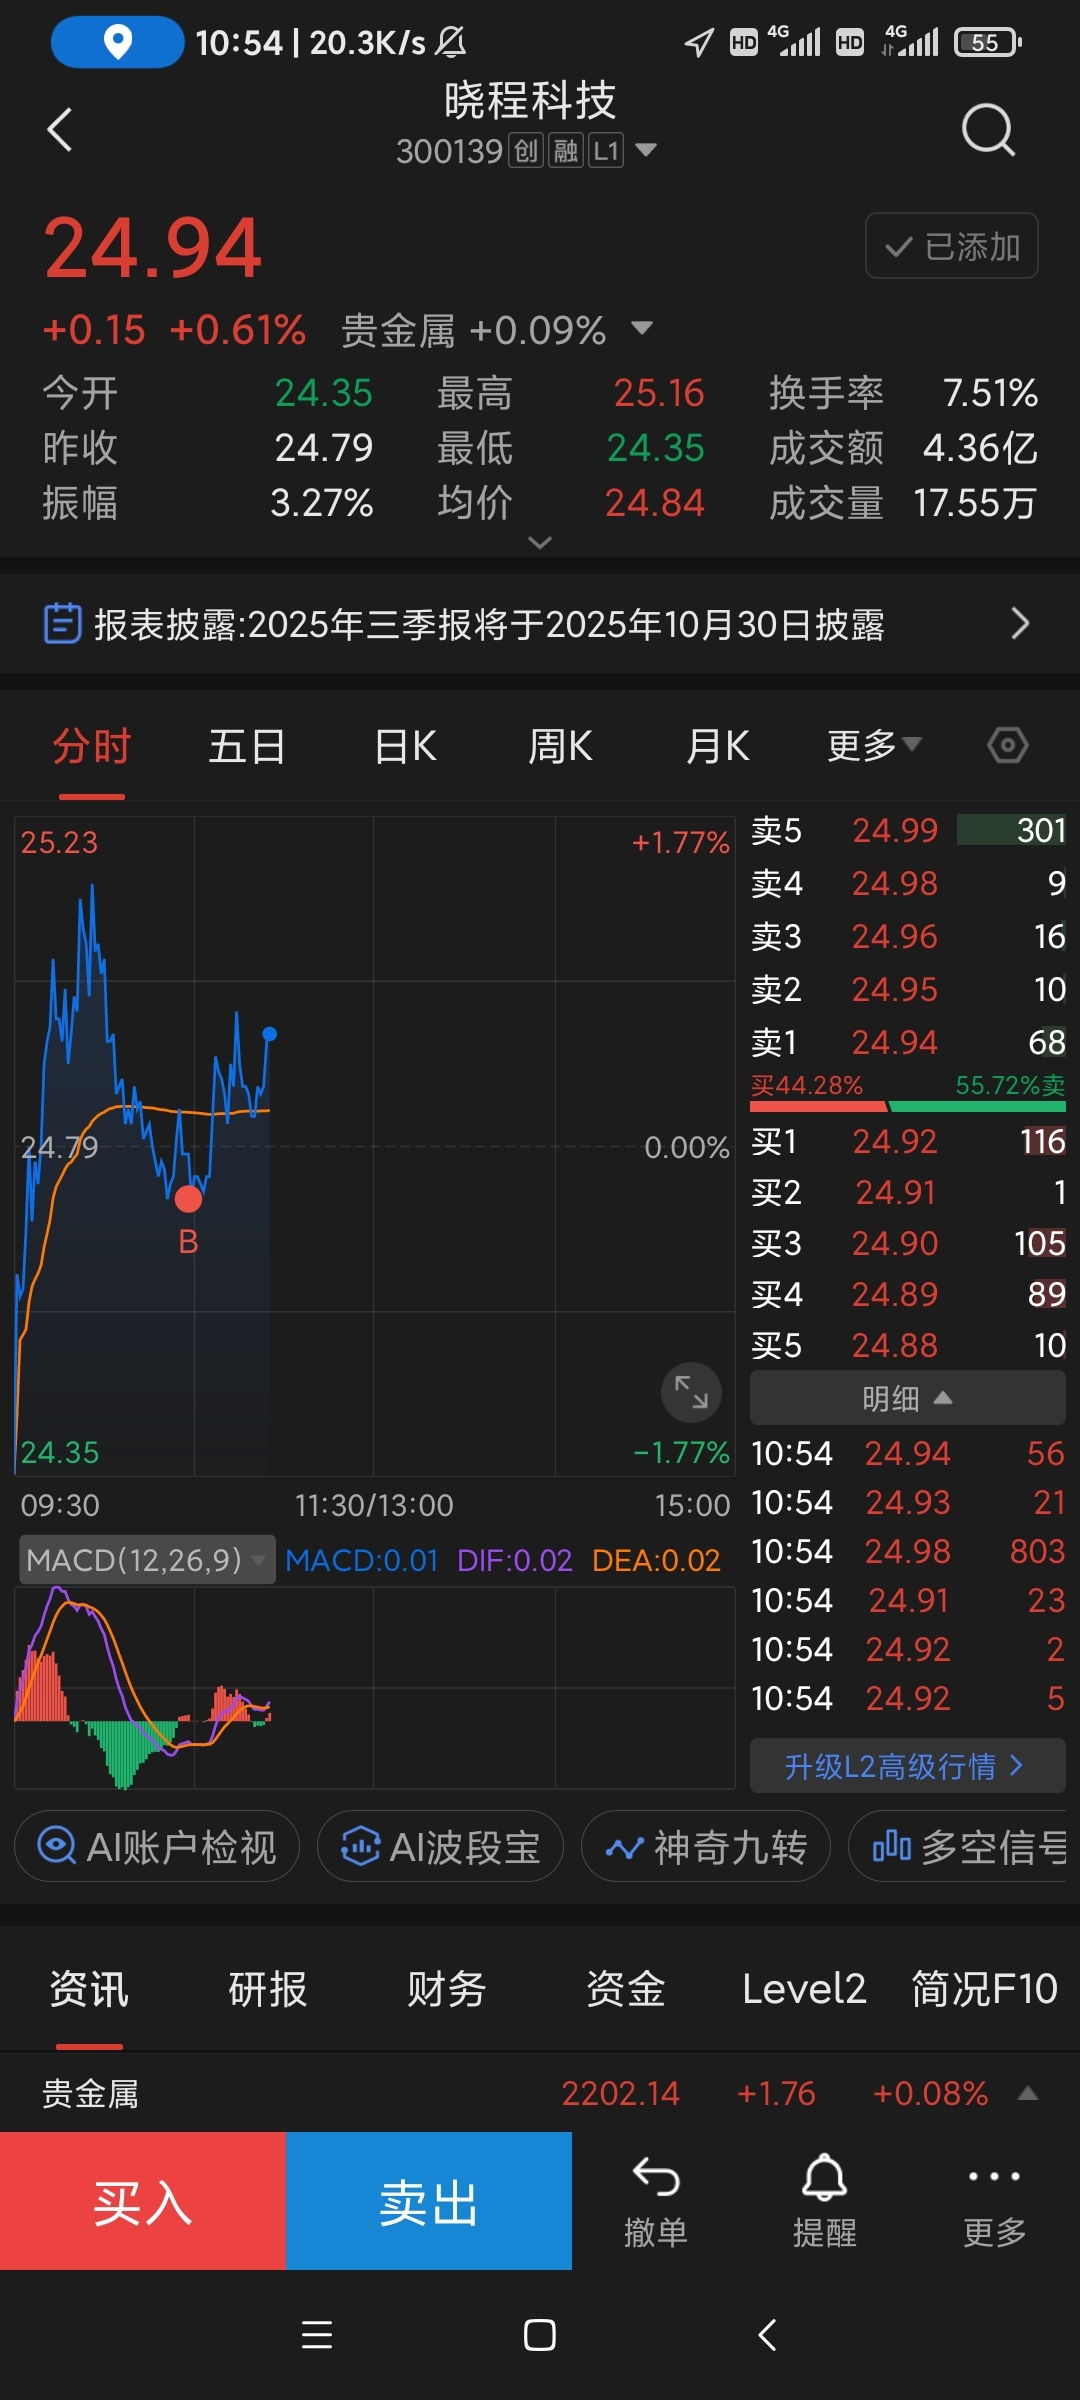1080x2400 pixels.
Task: Switch to 日K daily chart tab
Action: click(x=405, y=747)
